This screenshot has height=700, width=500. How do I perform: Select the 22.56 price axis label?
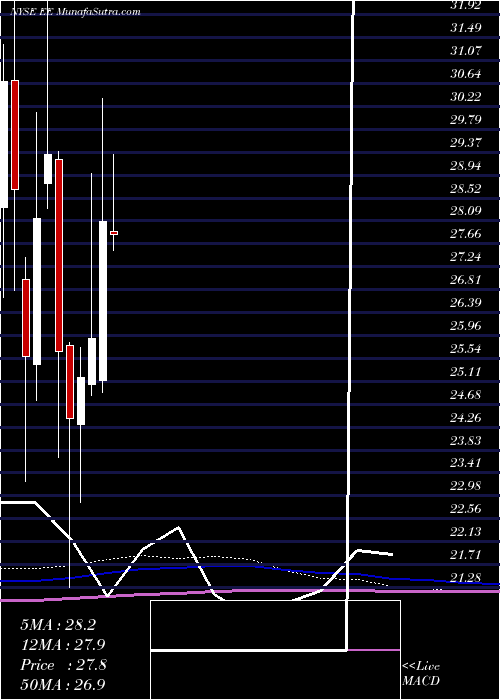click(x=467, y=509)
